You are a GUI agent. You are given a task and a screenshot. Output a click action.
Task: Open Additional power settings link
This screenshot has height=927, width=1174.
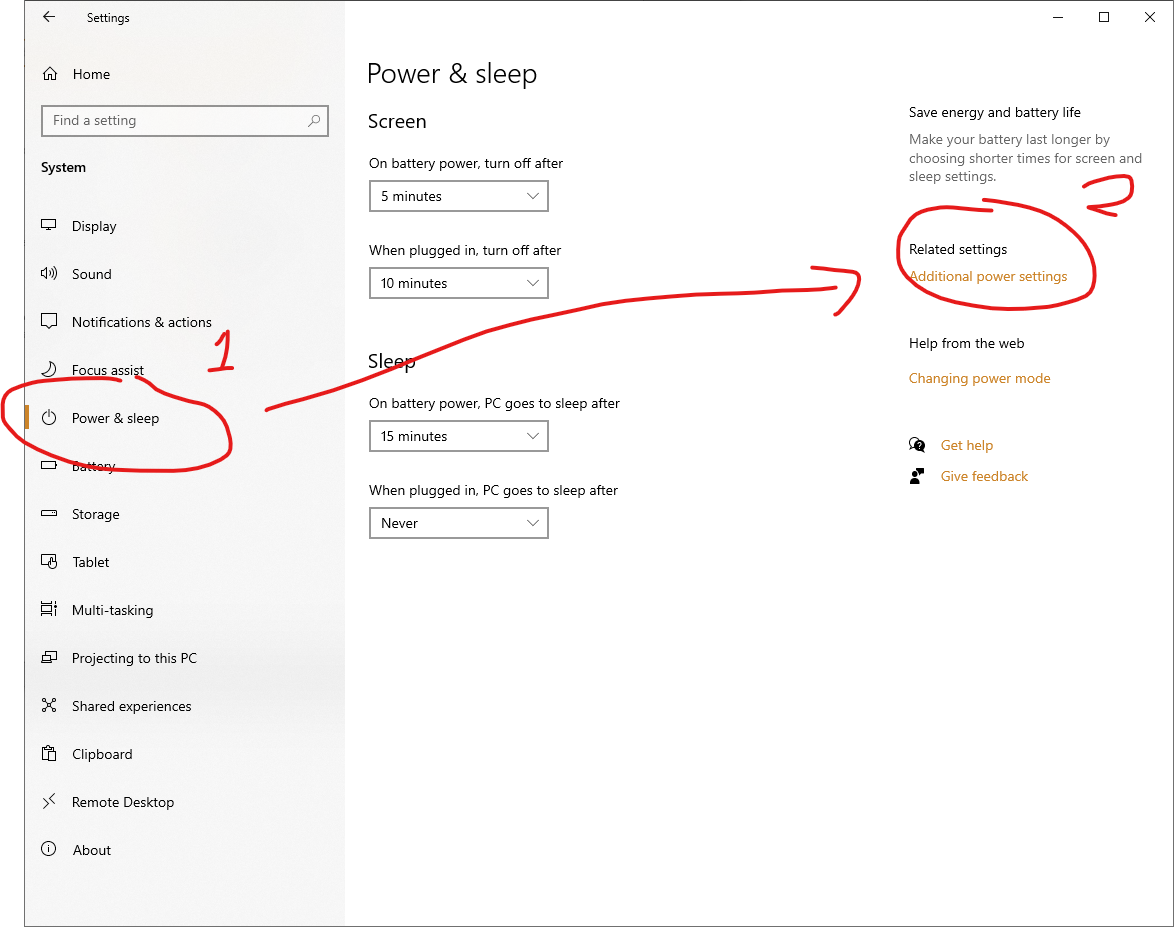[x=988, y=276]
